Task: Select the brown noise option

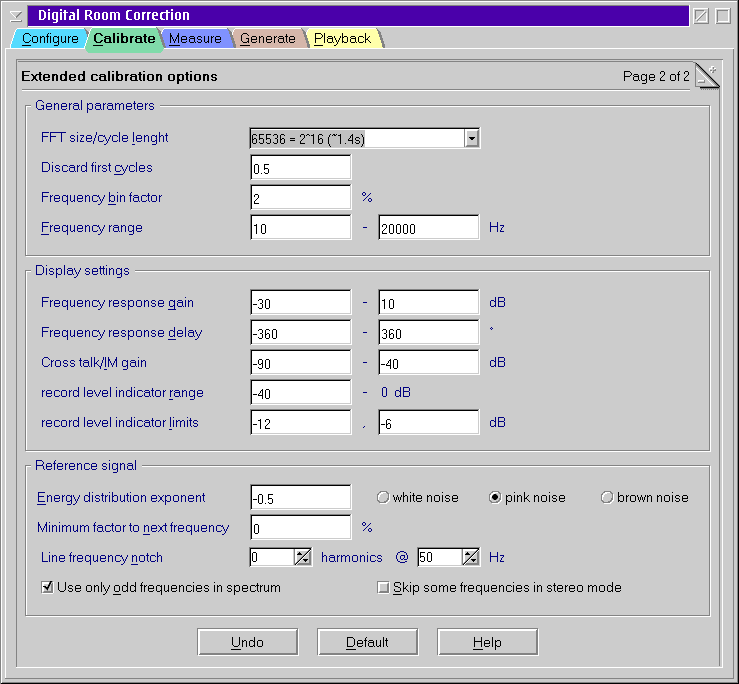Action: click(607, 498)
